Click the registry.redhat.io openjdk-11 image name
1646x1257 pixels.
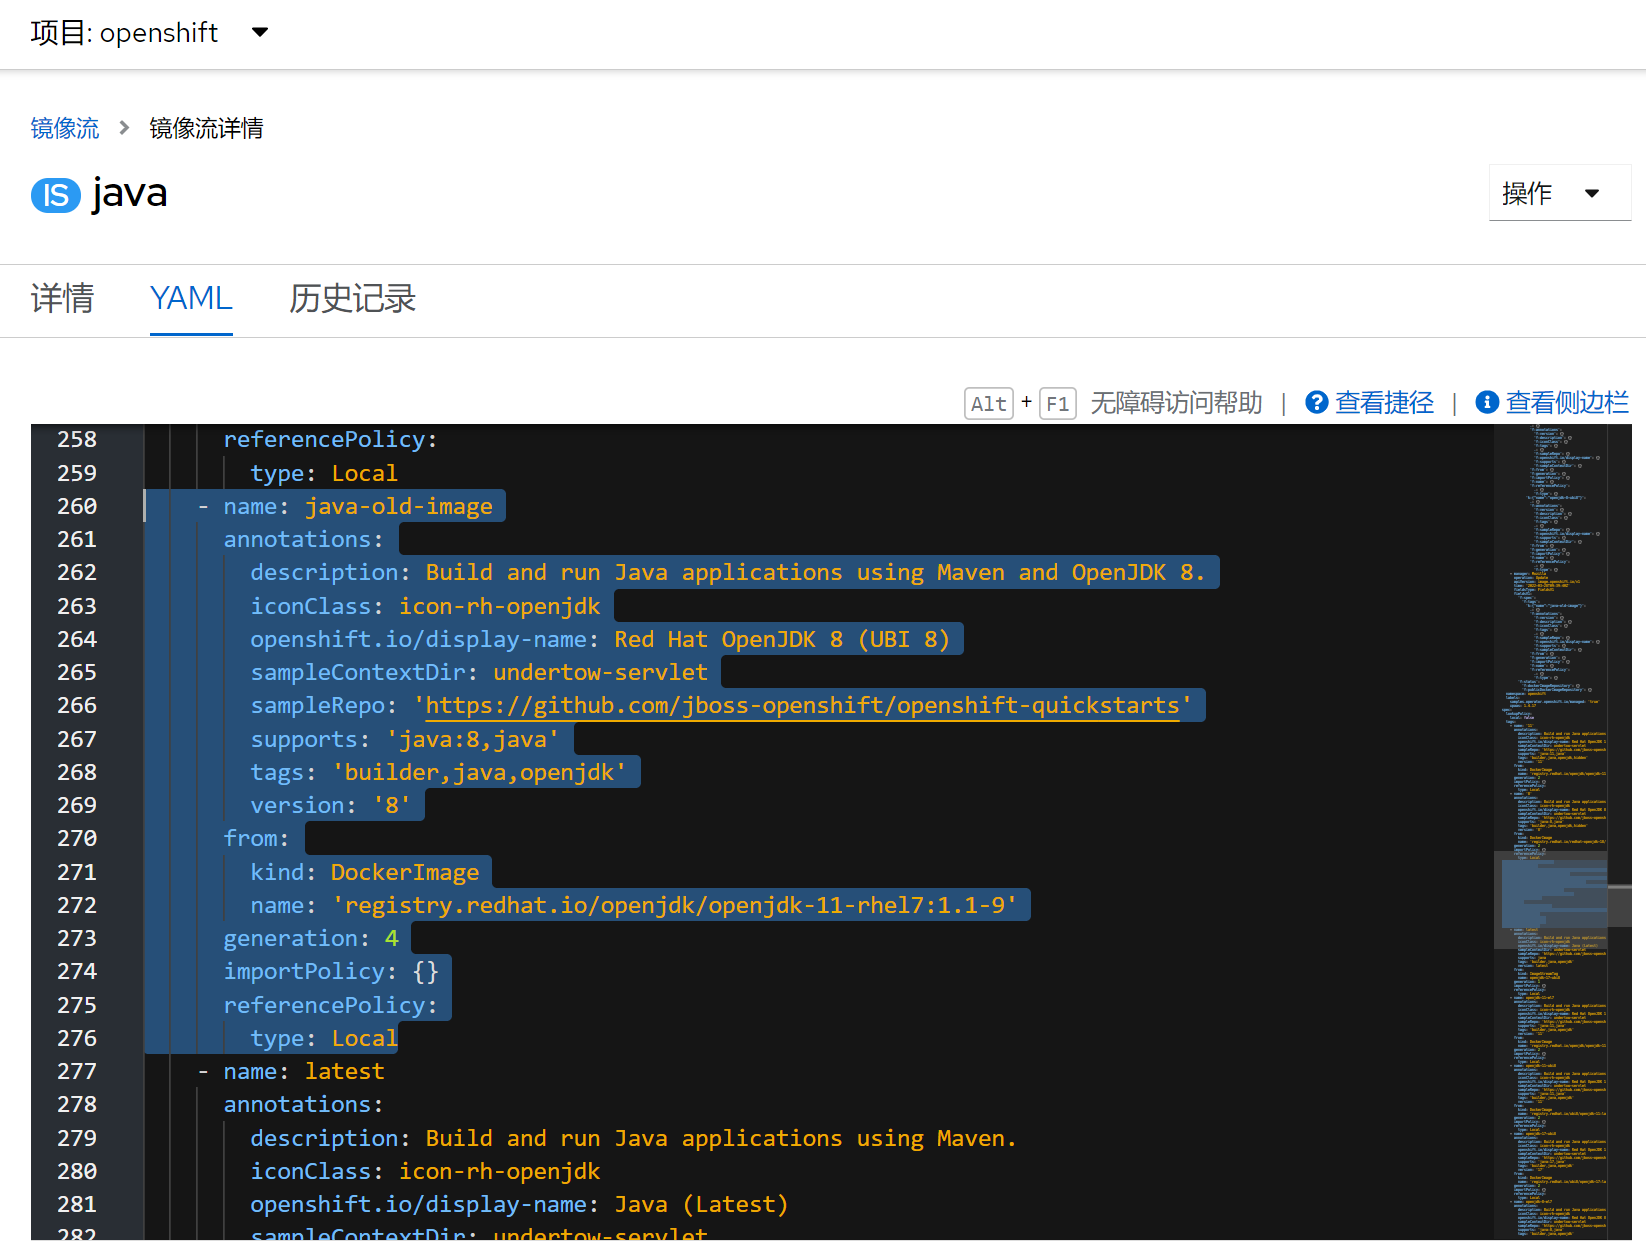(675, 906)
